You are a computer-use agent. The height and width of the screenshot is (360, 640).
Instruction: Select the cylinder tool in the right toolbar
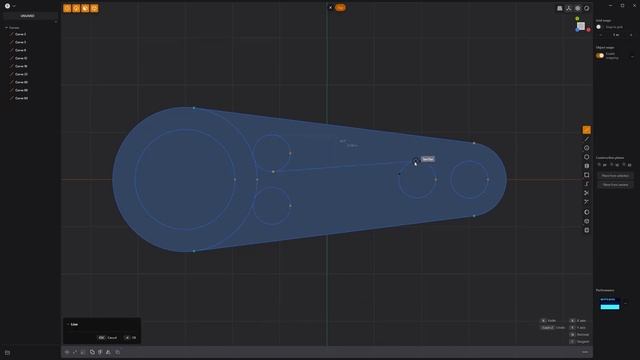(x=587, y=221)
